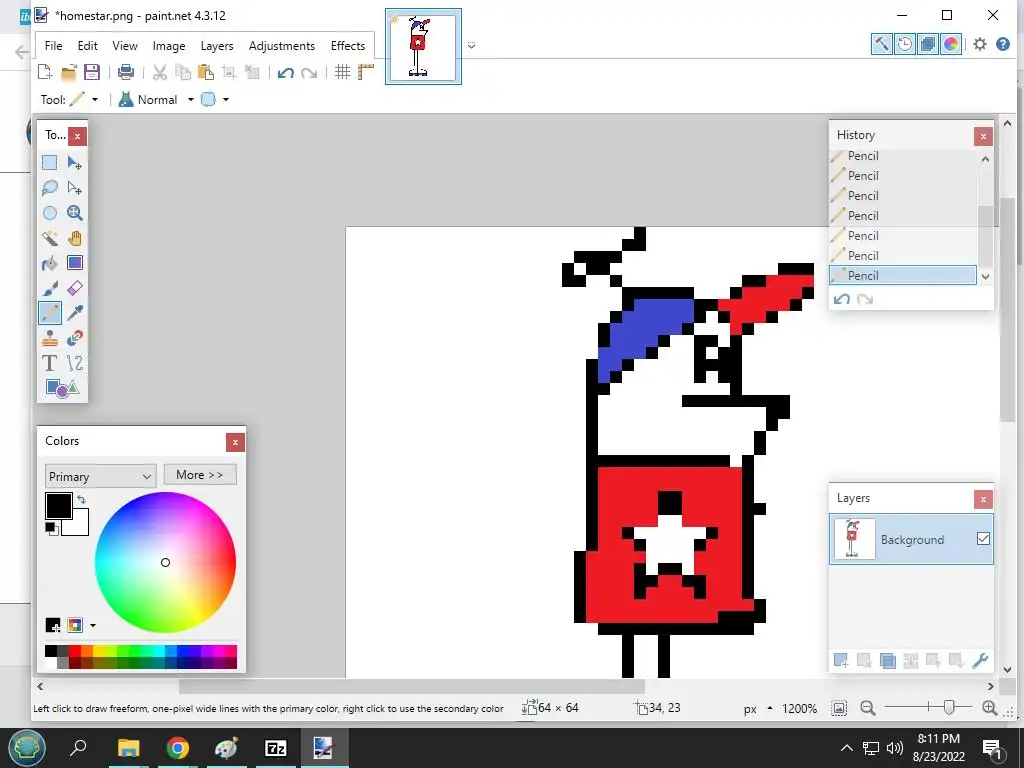Open the View menu
The height and width of the screenshot is (768, 1024).
(x=125, y=46)
